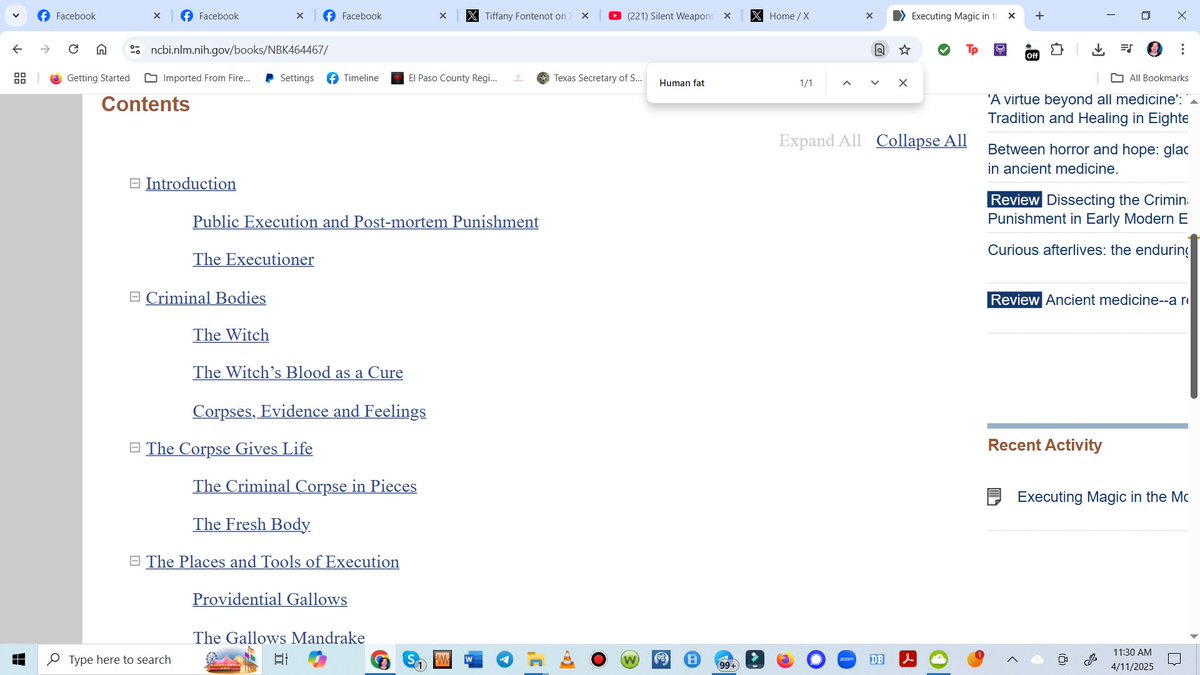
Task: Click the green checkmark extension icon
Action: click(943, 49)
